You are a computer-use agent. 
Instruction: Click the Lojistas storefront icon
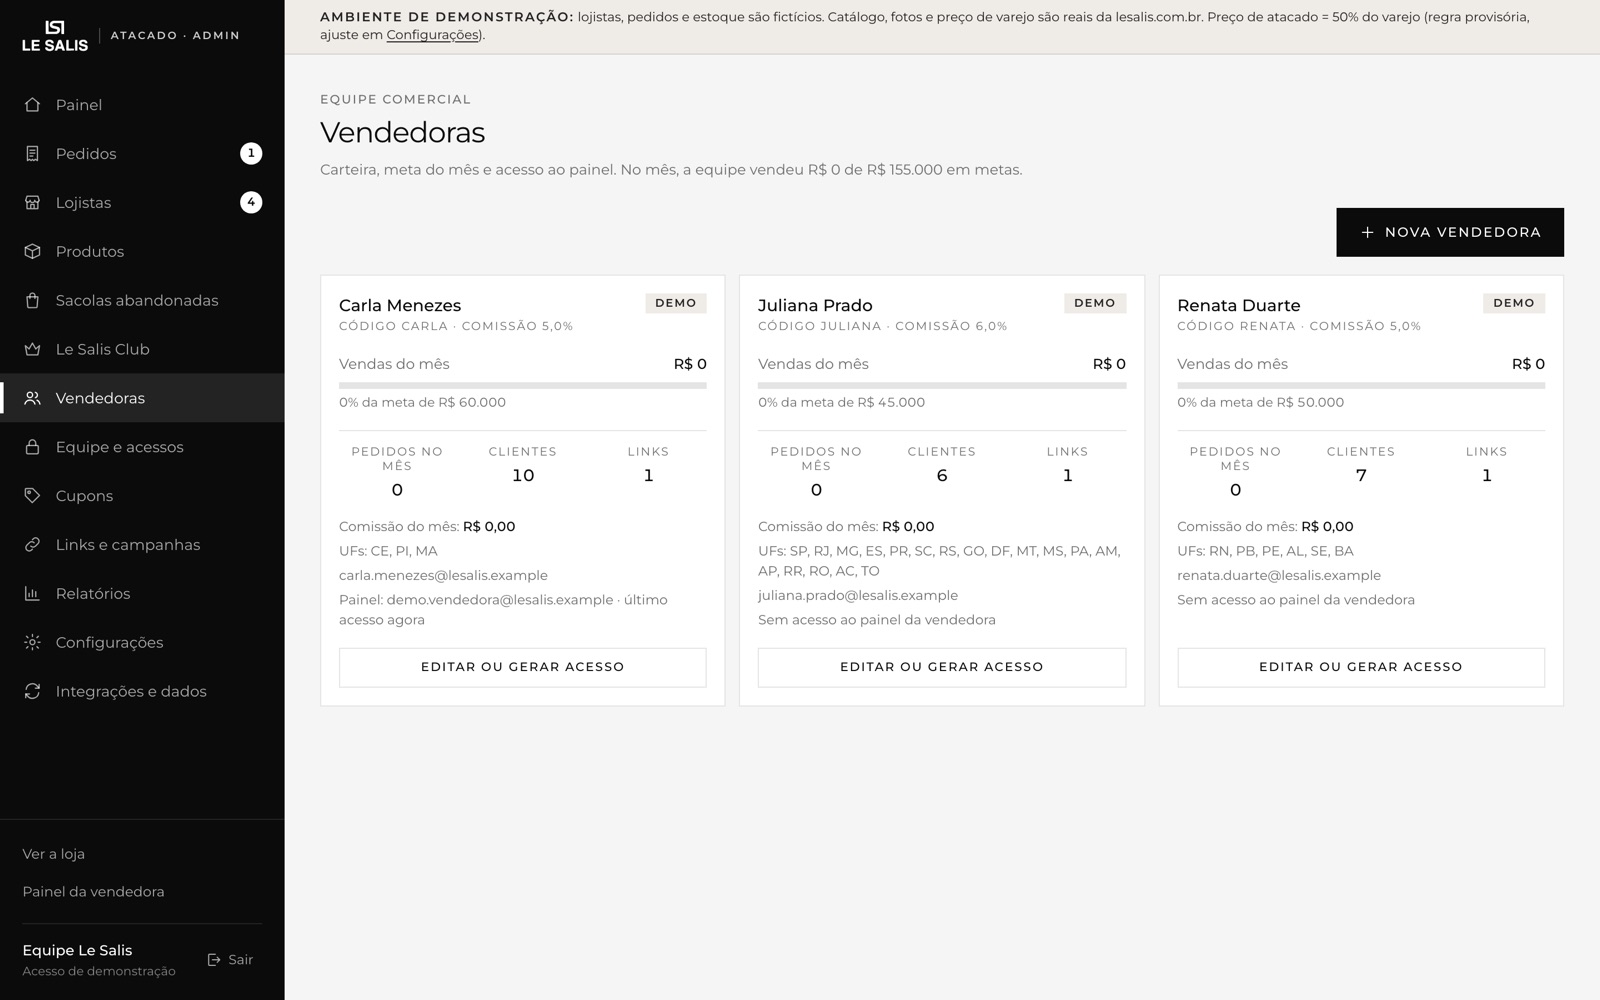click(32, 203)
